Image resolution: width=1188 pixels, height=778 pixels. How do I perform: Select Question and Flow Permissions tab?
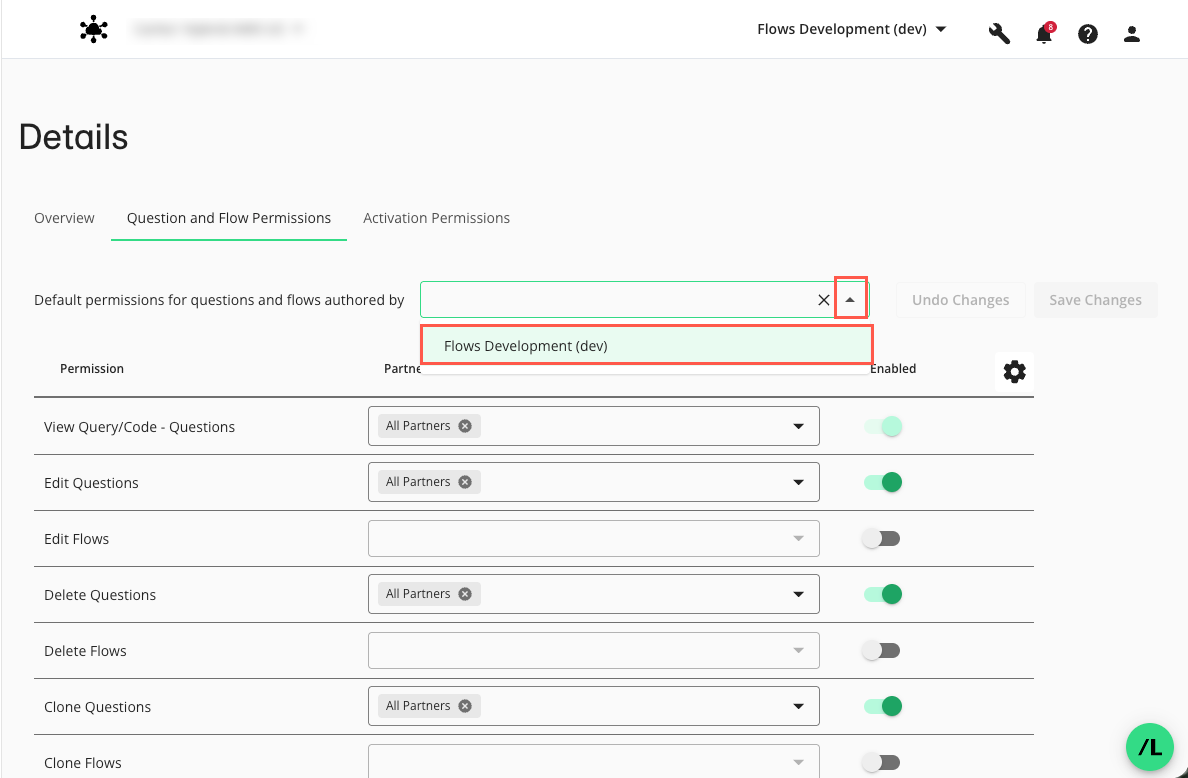point(229,218)
